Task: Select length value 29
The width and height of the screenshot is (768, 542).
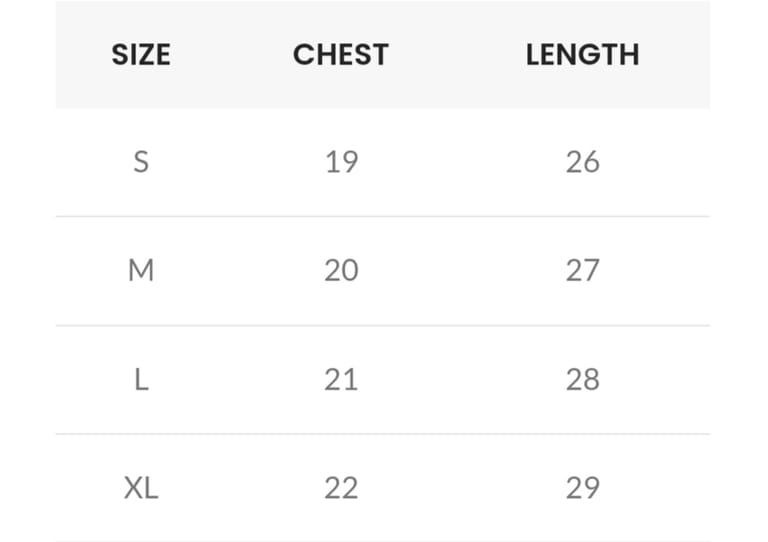Action: [582, 488]
